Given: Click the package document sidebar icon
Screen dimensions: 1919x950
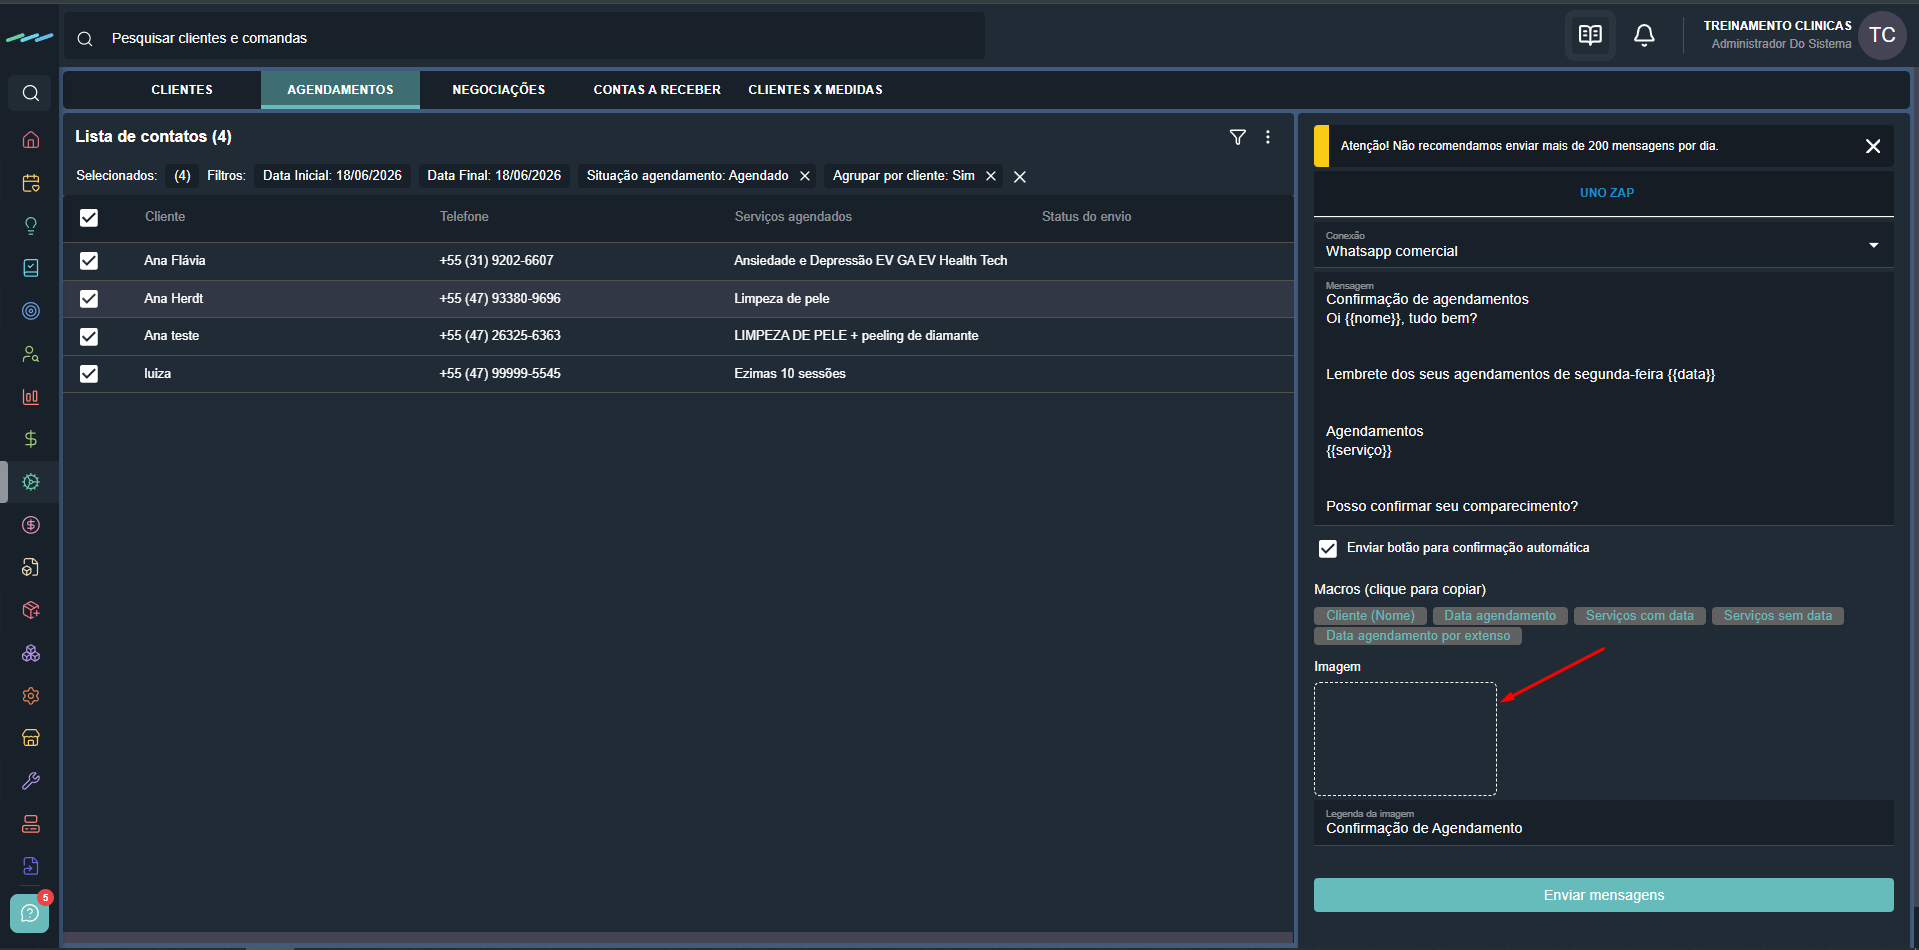Looking at the screenshot, I should [x=31, y=567].
